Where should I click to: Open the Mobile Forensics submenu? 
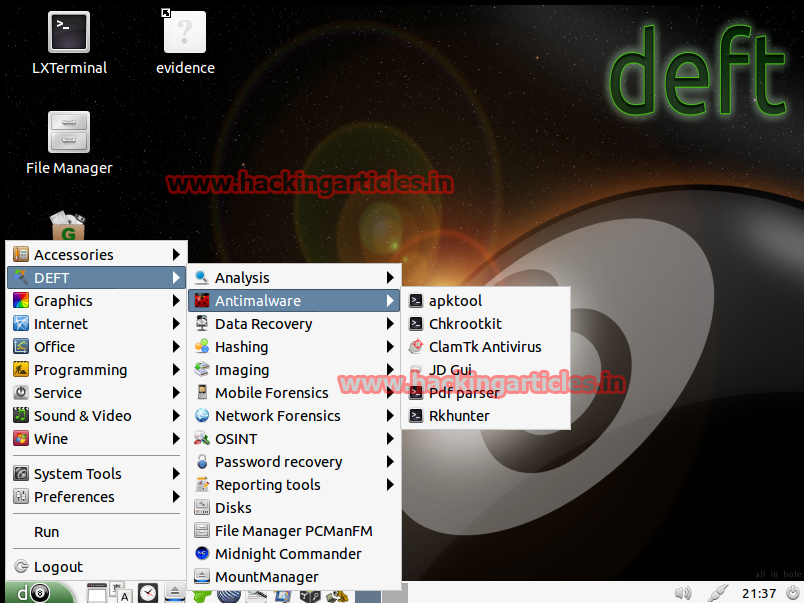(294, 393)
